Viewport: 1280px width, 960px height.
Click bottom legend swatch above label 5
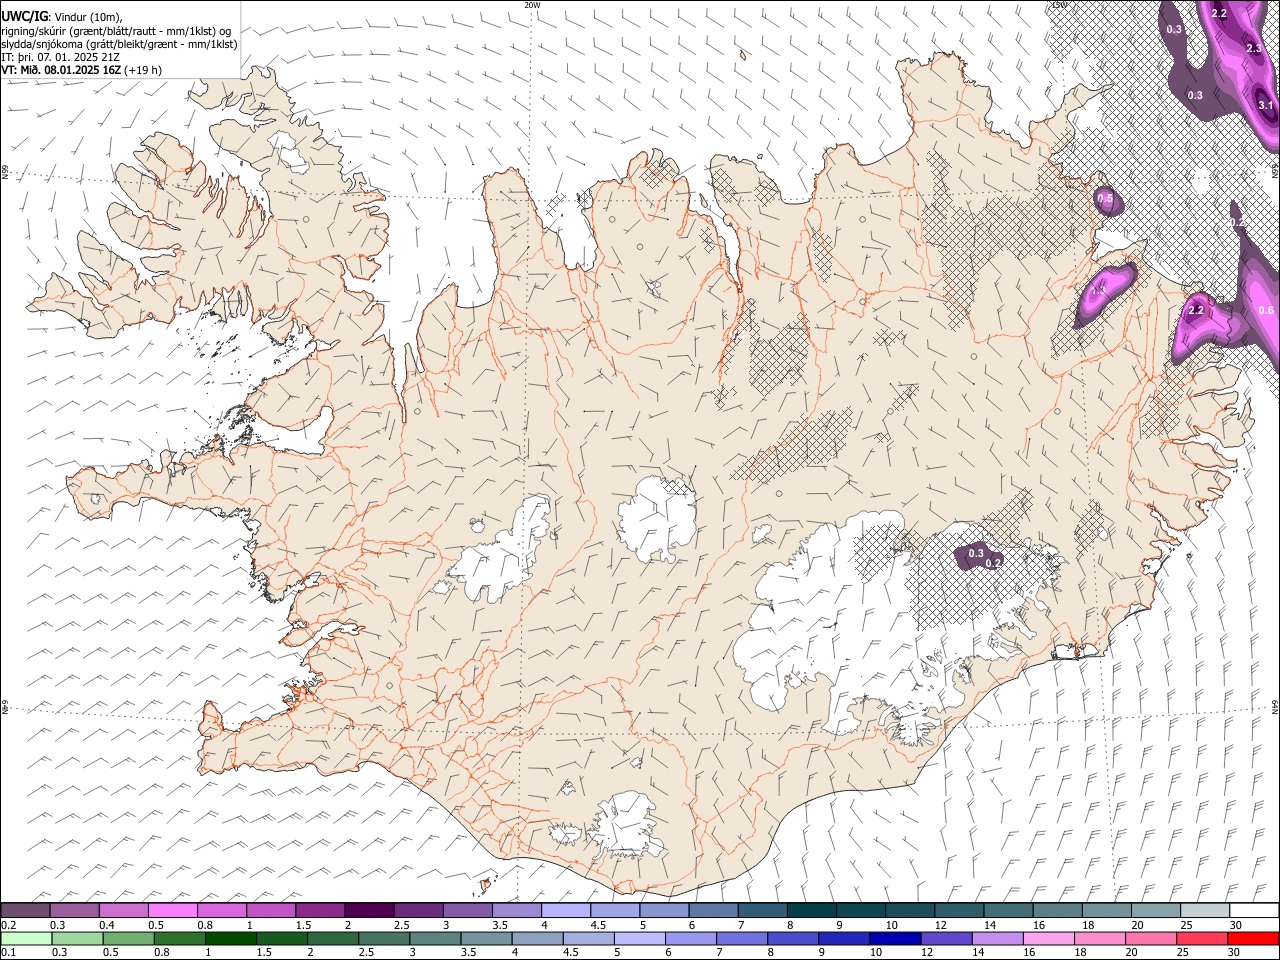[x=639, y=938]
